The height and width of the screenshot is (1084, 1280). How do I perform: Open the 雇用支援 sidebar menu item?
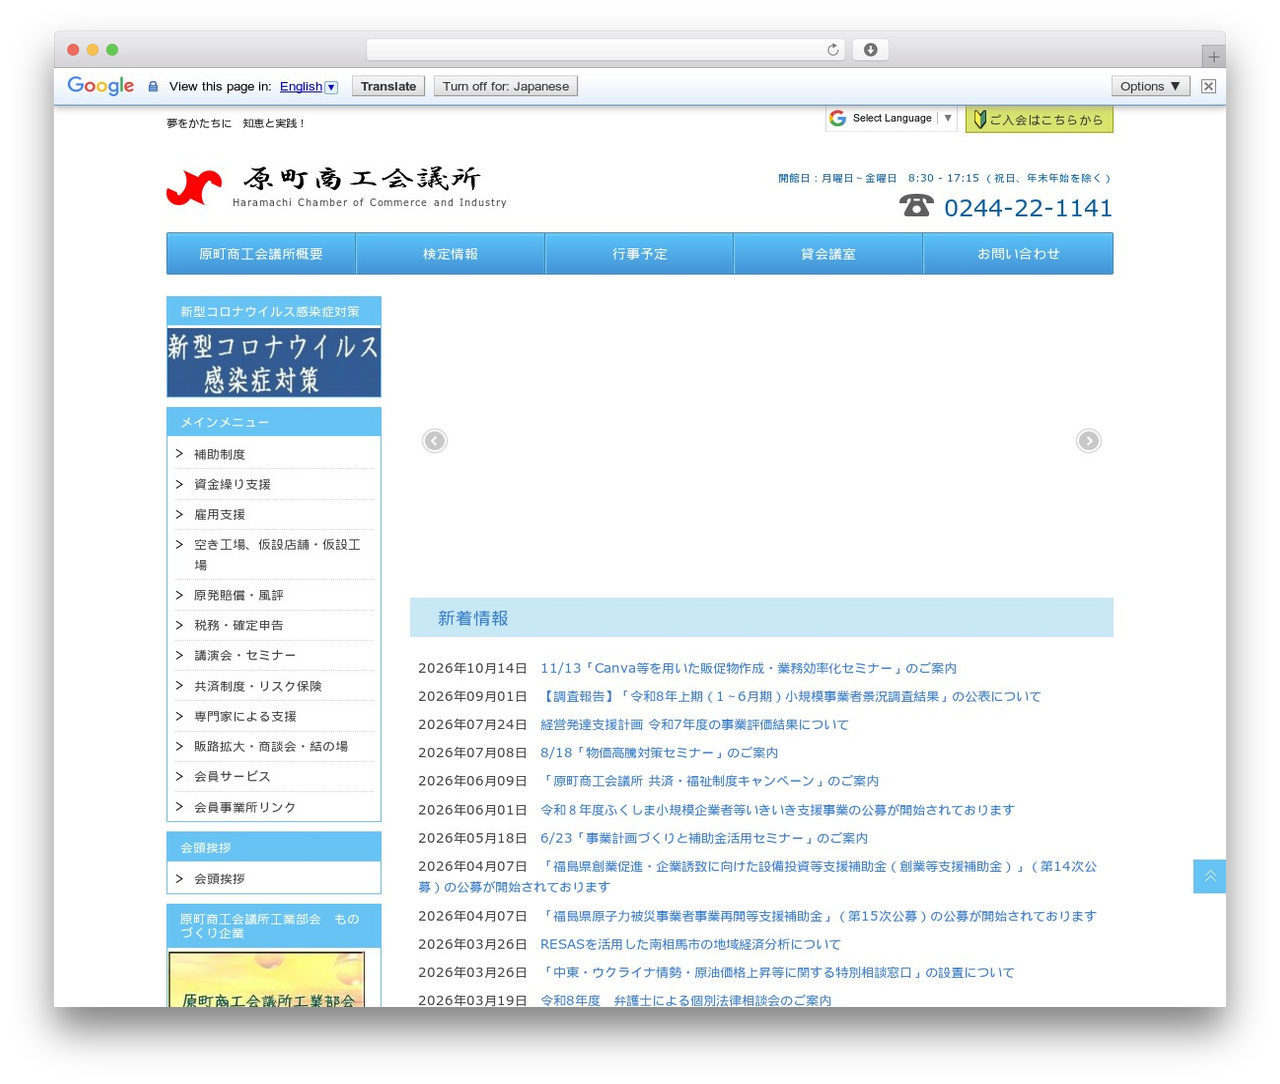[219, 514]
